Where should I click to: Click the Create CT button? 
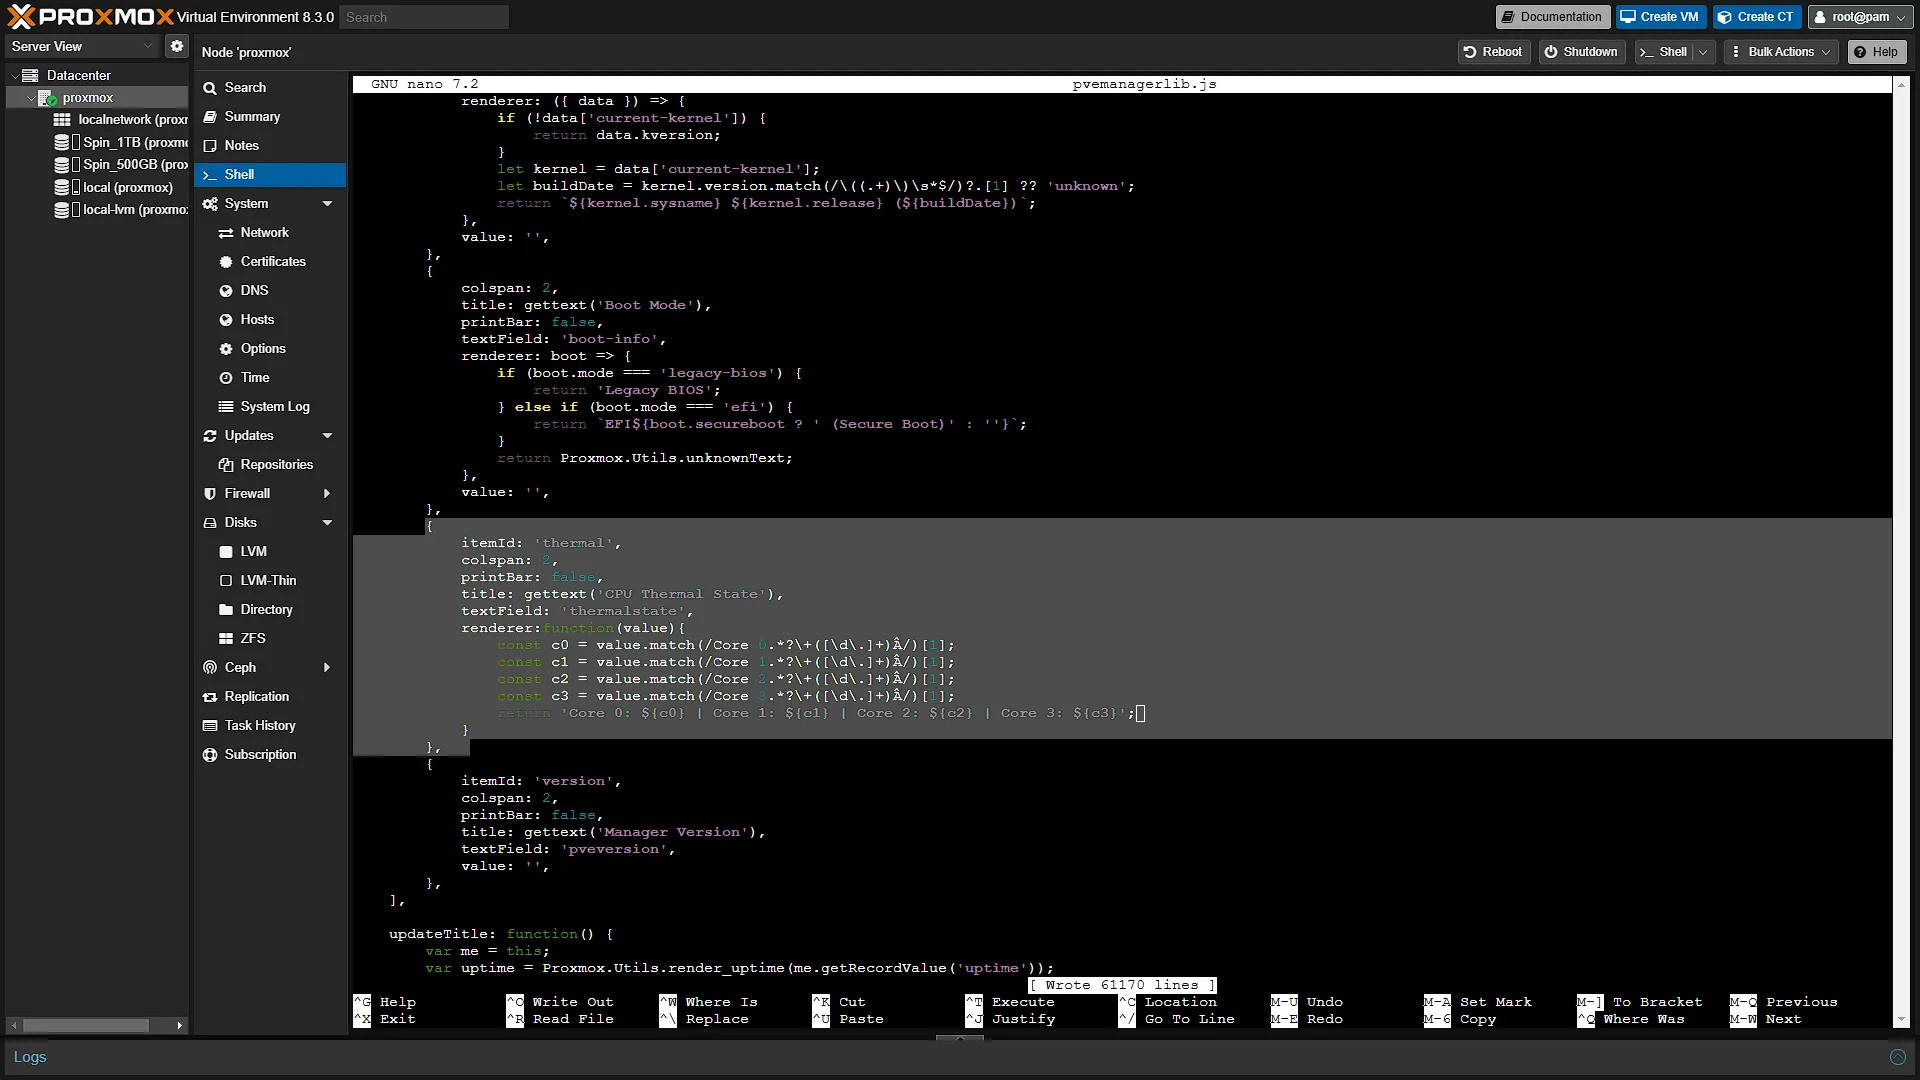pyautogui.click(x=1757, y=17)
